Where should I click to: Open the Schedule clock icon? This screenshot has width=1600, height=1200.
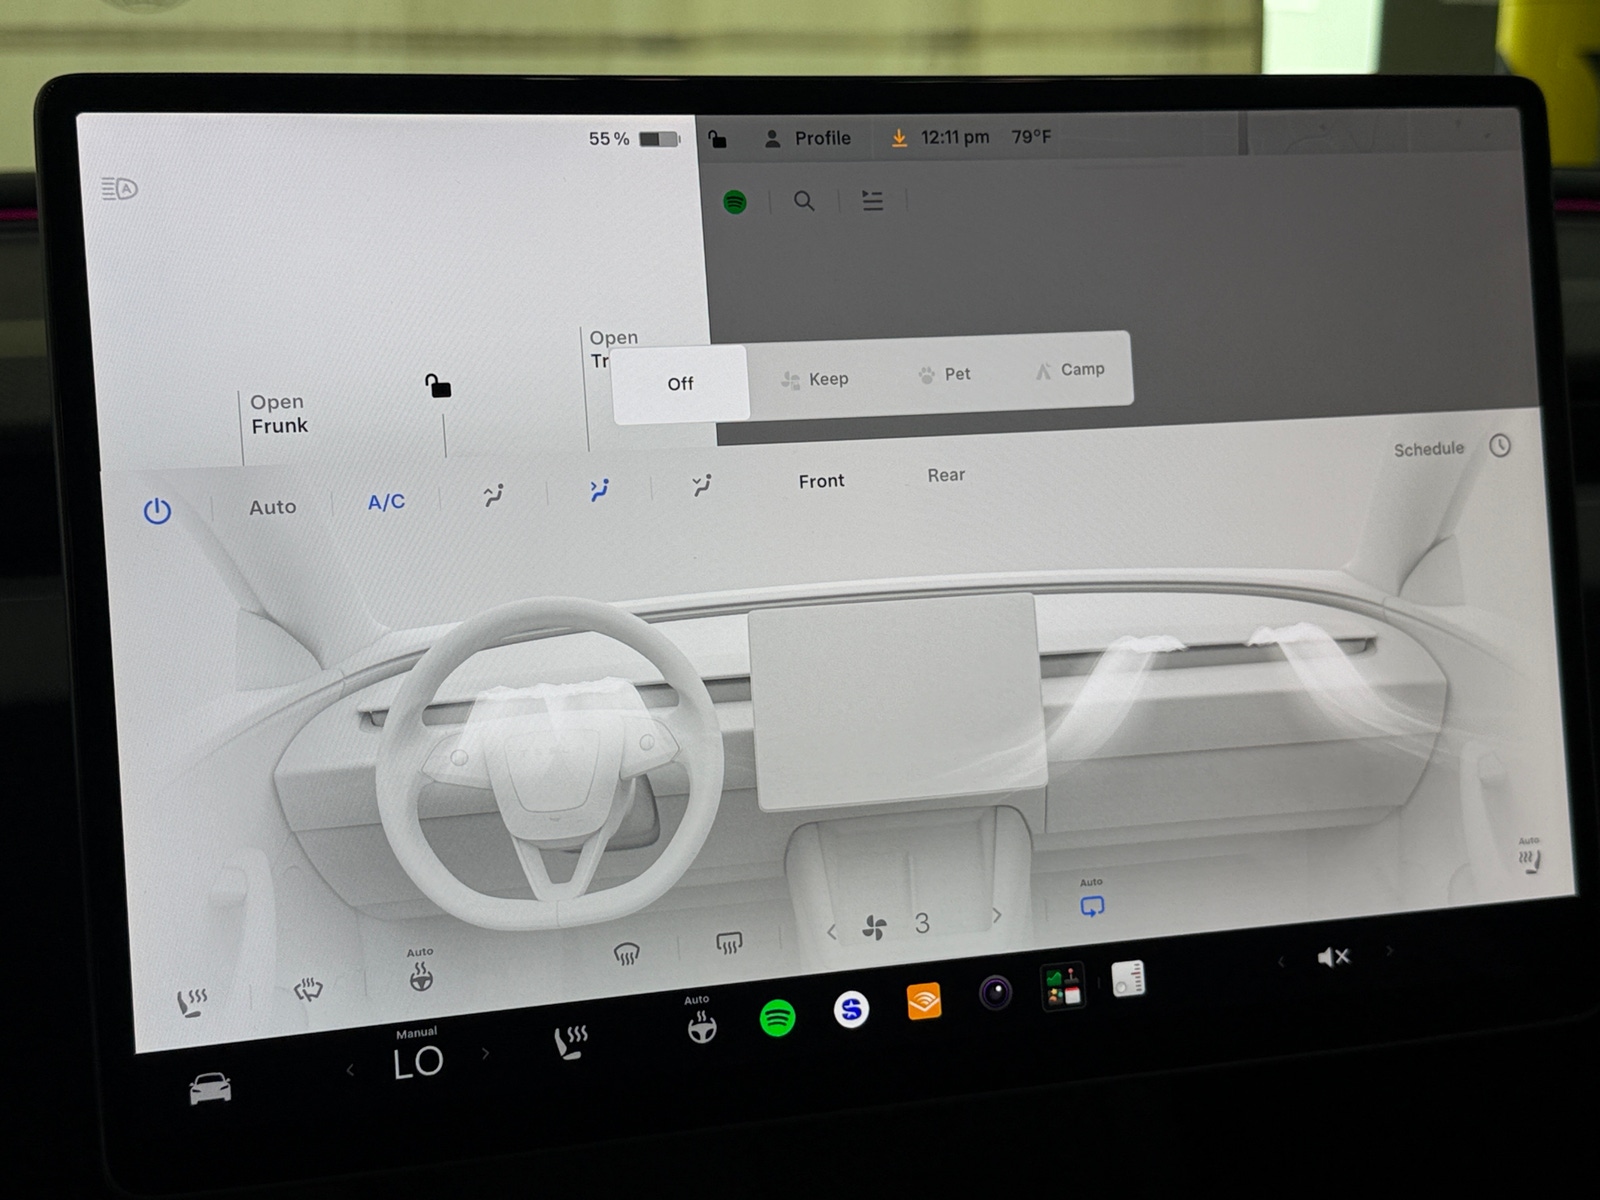click(x=1500, y=446)
